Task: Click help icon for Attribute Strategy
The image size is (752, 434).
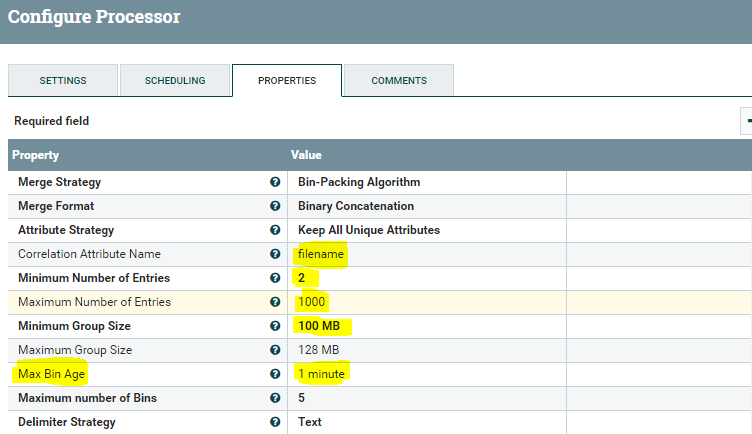Action: 274,231
